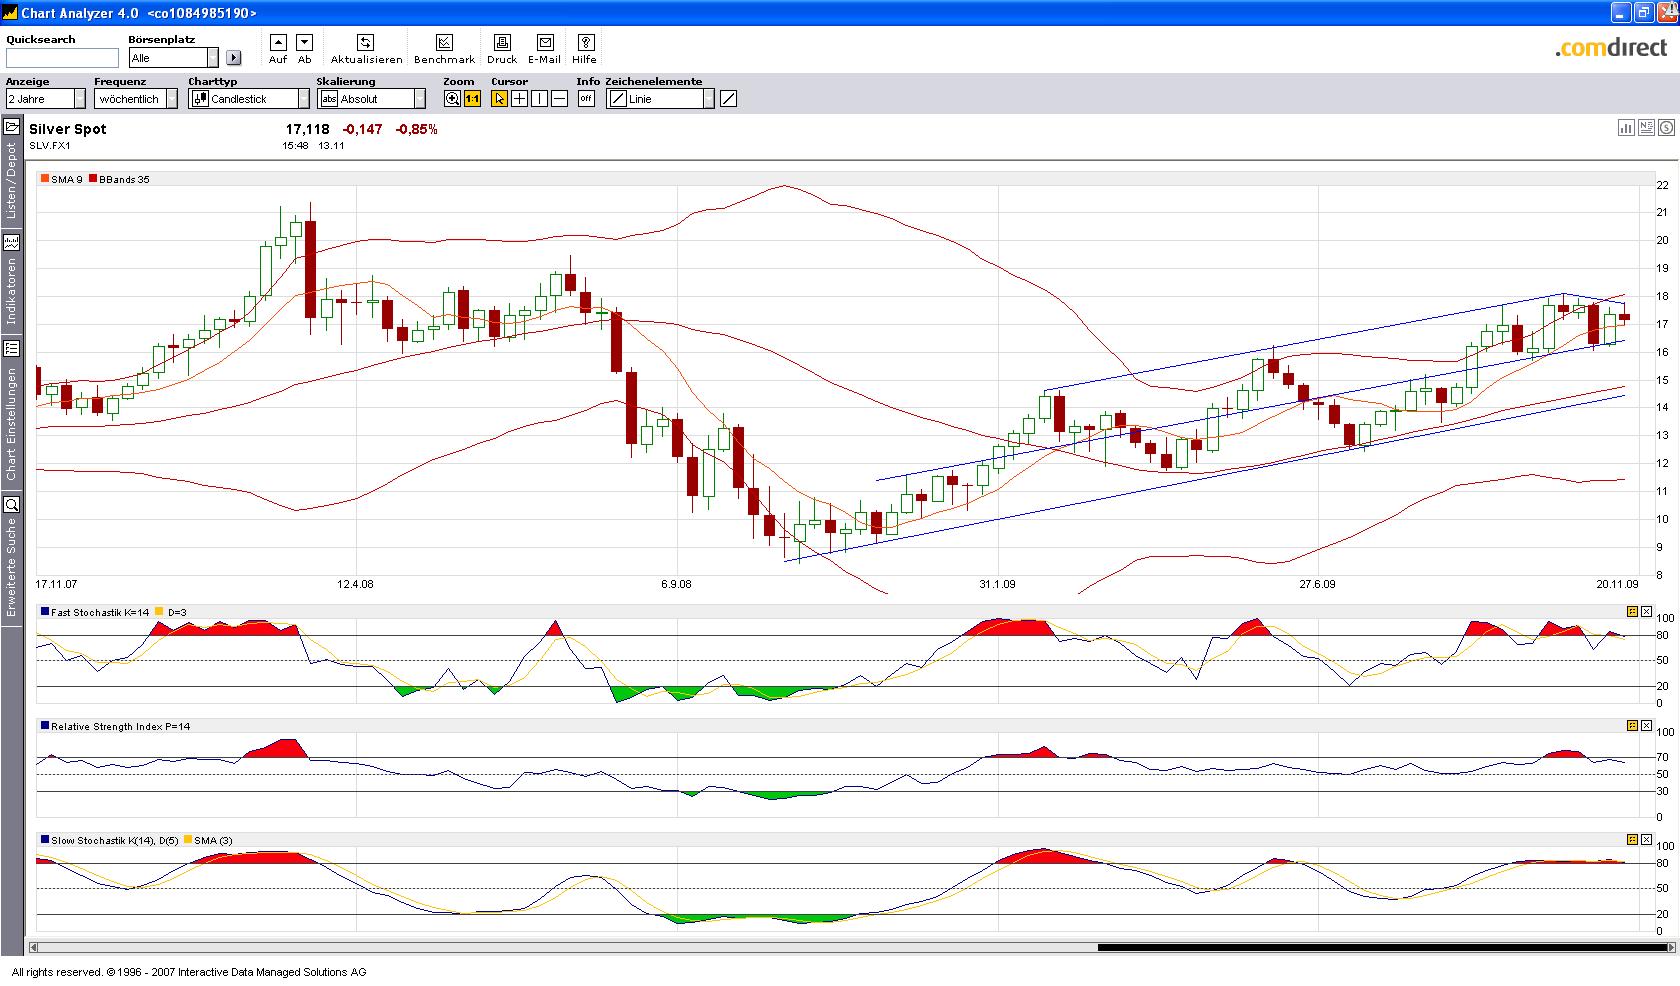Screen dimensions: 1680x986
Task: Select the crosshair cursor tool
Action: coord(519,99)
